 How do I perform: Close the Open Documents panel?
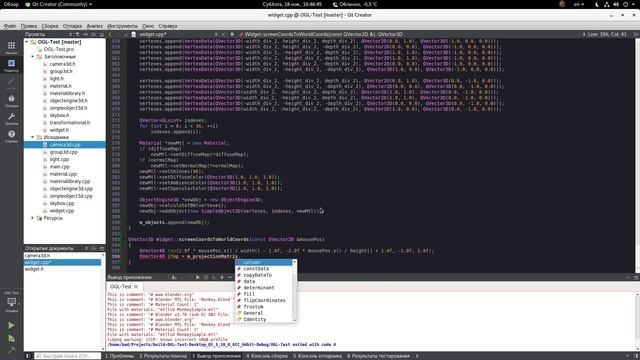point(102,248)
